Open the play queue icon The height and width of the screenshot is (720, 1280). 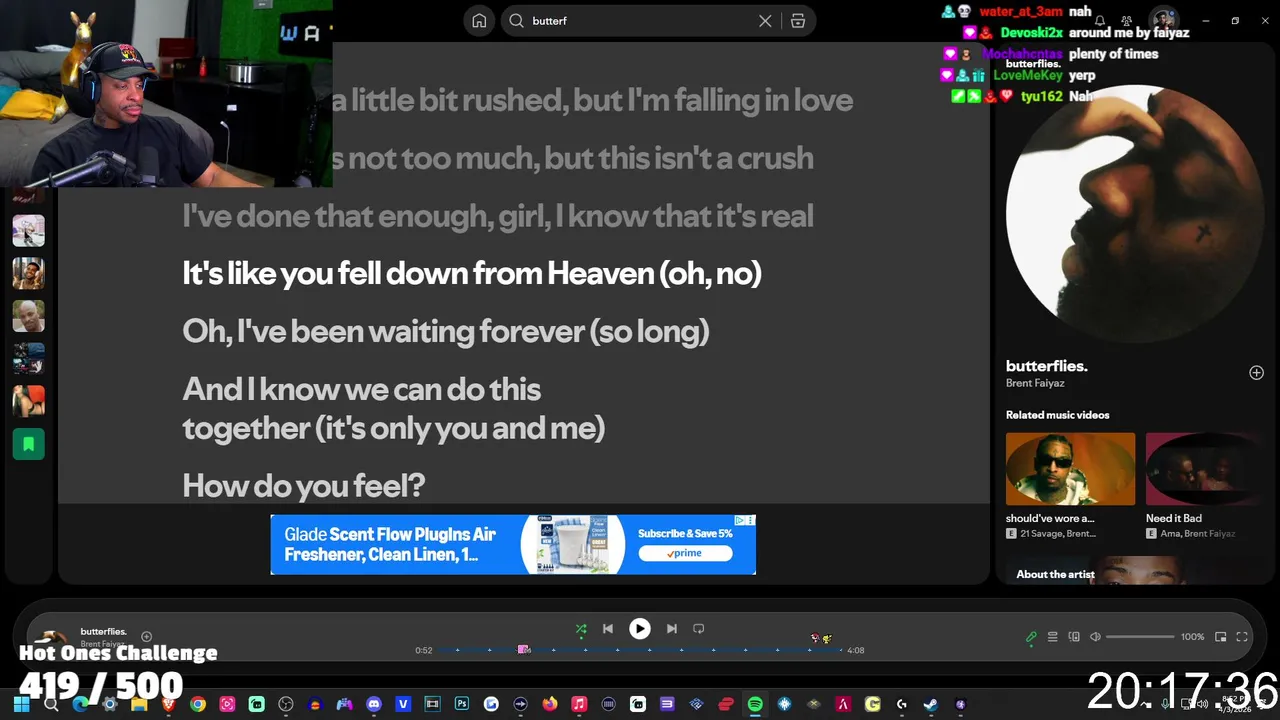(1052, 637)
